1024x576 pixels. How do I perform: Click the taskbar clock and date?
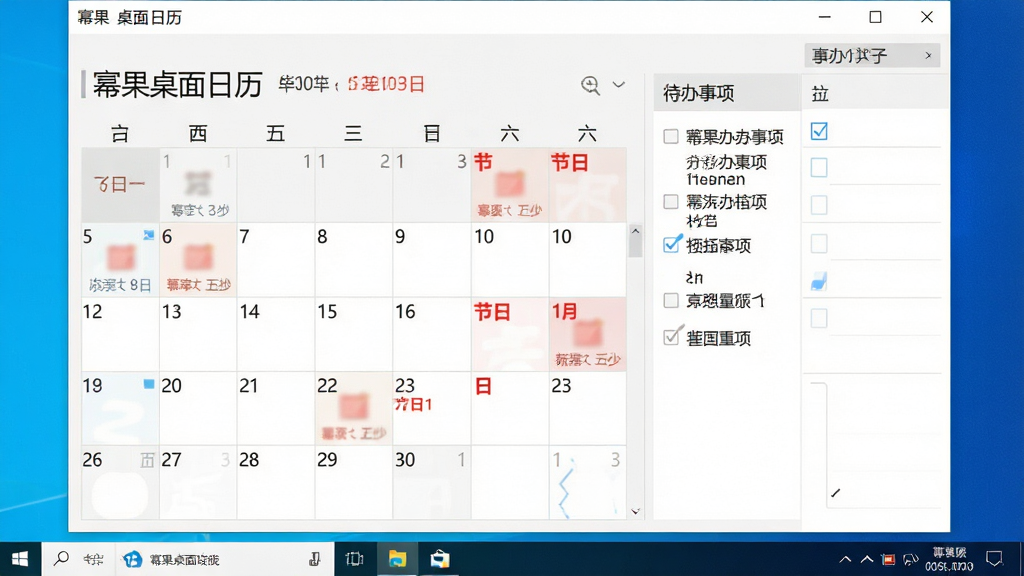click(x=949, y=559)
